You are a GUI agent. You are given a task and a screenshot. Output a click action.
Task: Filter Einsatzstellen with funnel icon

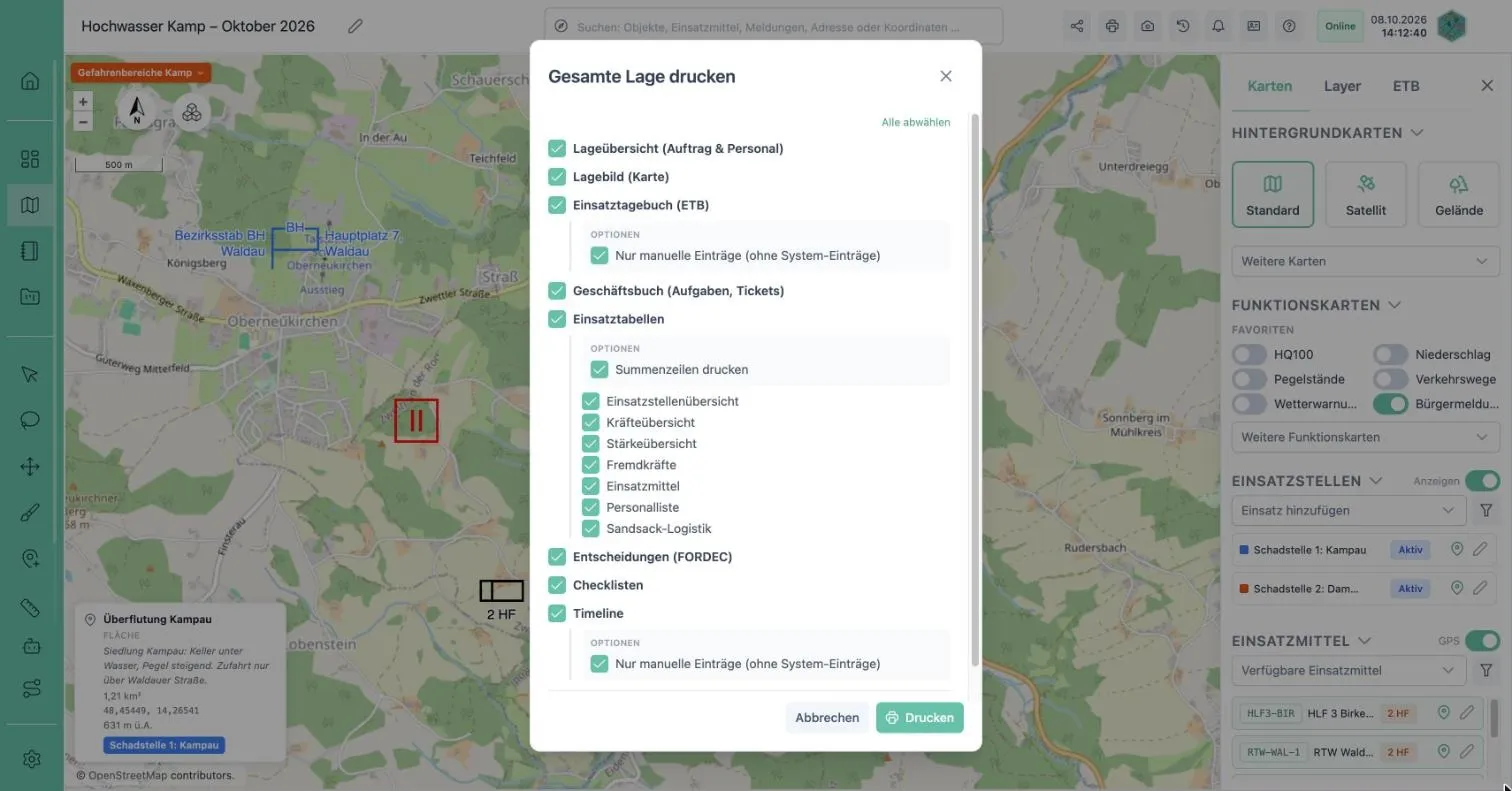[x=1486, y=510]
